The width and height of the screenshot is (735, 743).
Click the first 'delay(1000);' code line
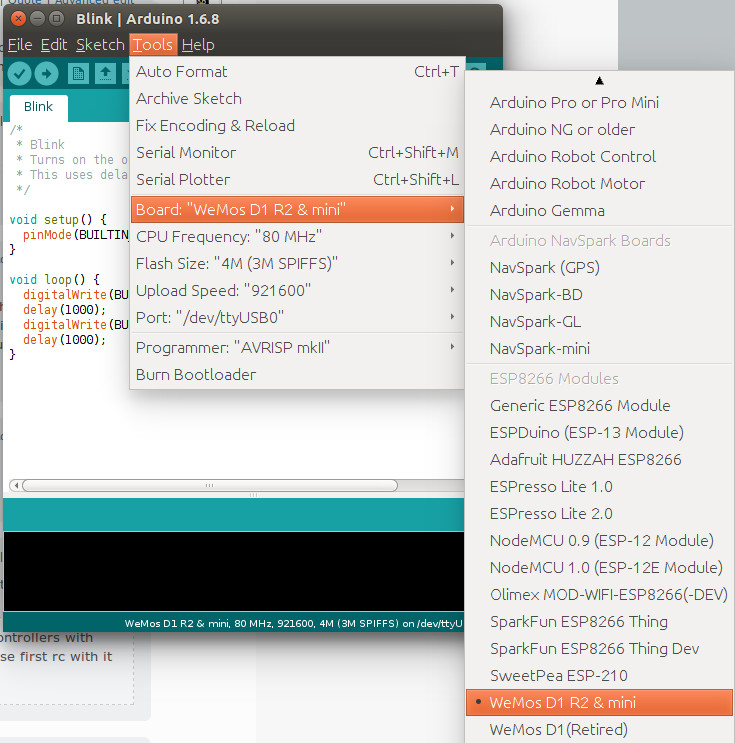[64, 309]
